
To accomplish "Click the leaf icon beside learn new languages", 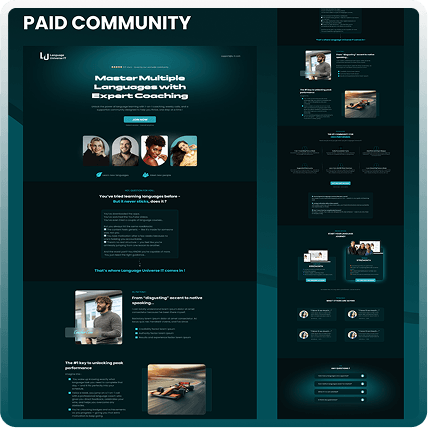I will click(x=99, y=175).
